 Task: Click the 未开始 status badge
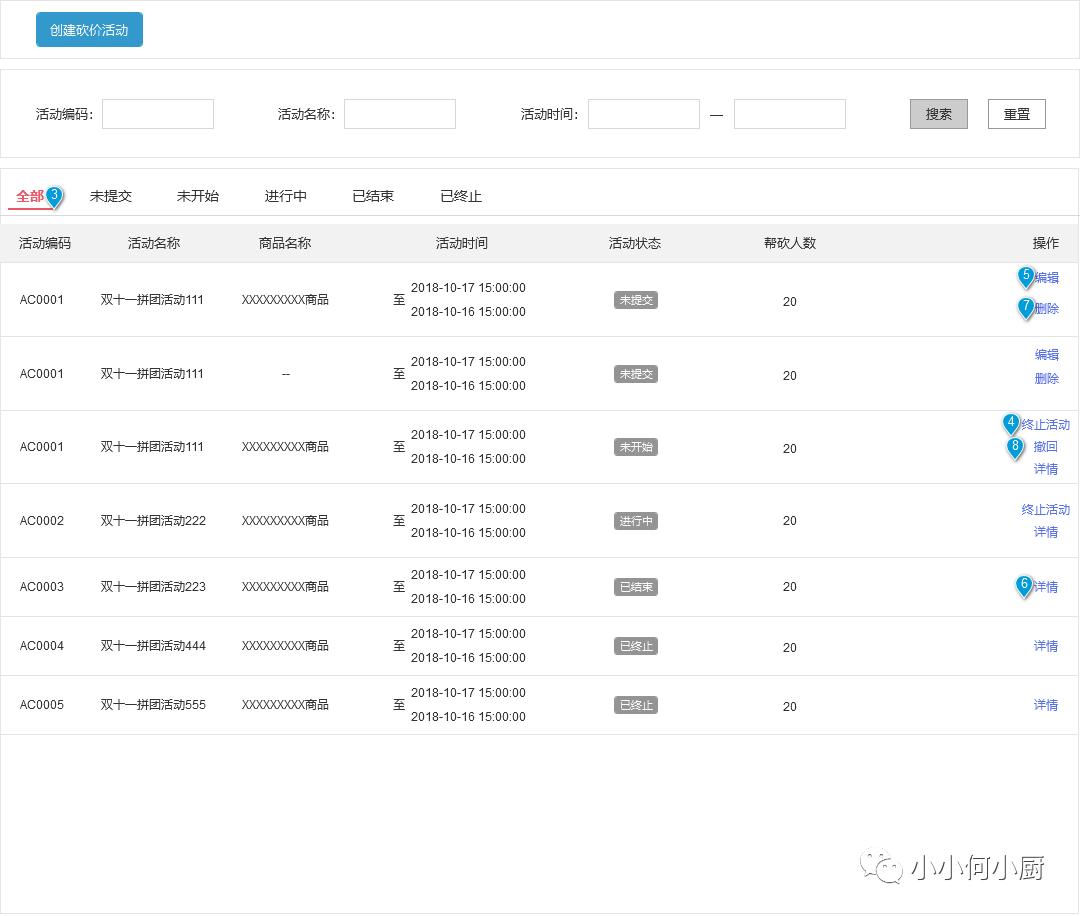coord(636,447)
